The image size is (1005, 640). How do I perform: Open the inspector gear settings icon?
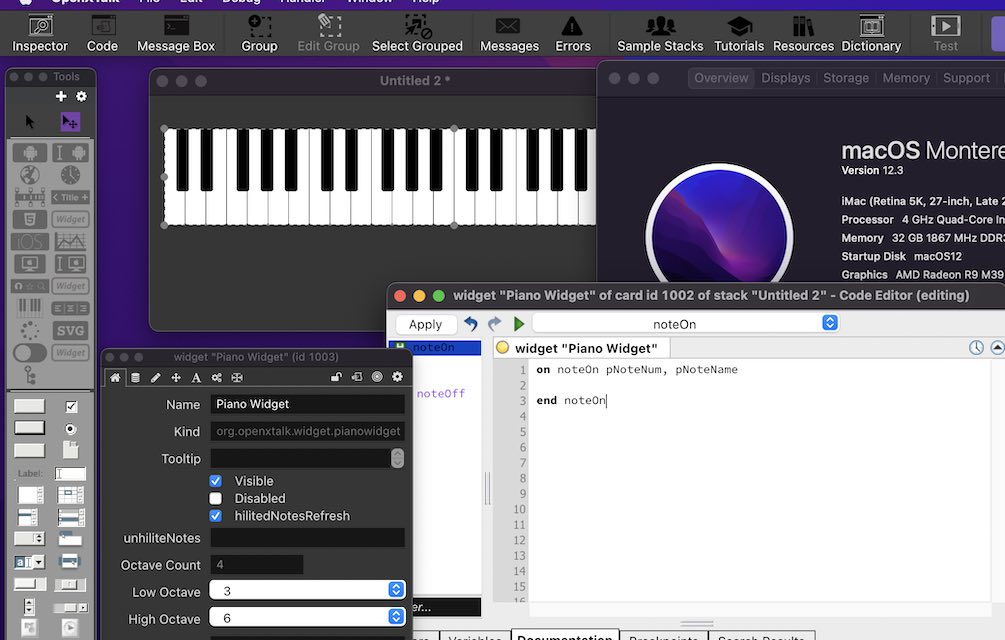pos(397,377)
